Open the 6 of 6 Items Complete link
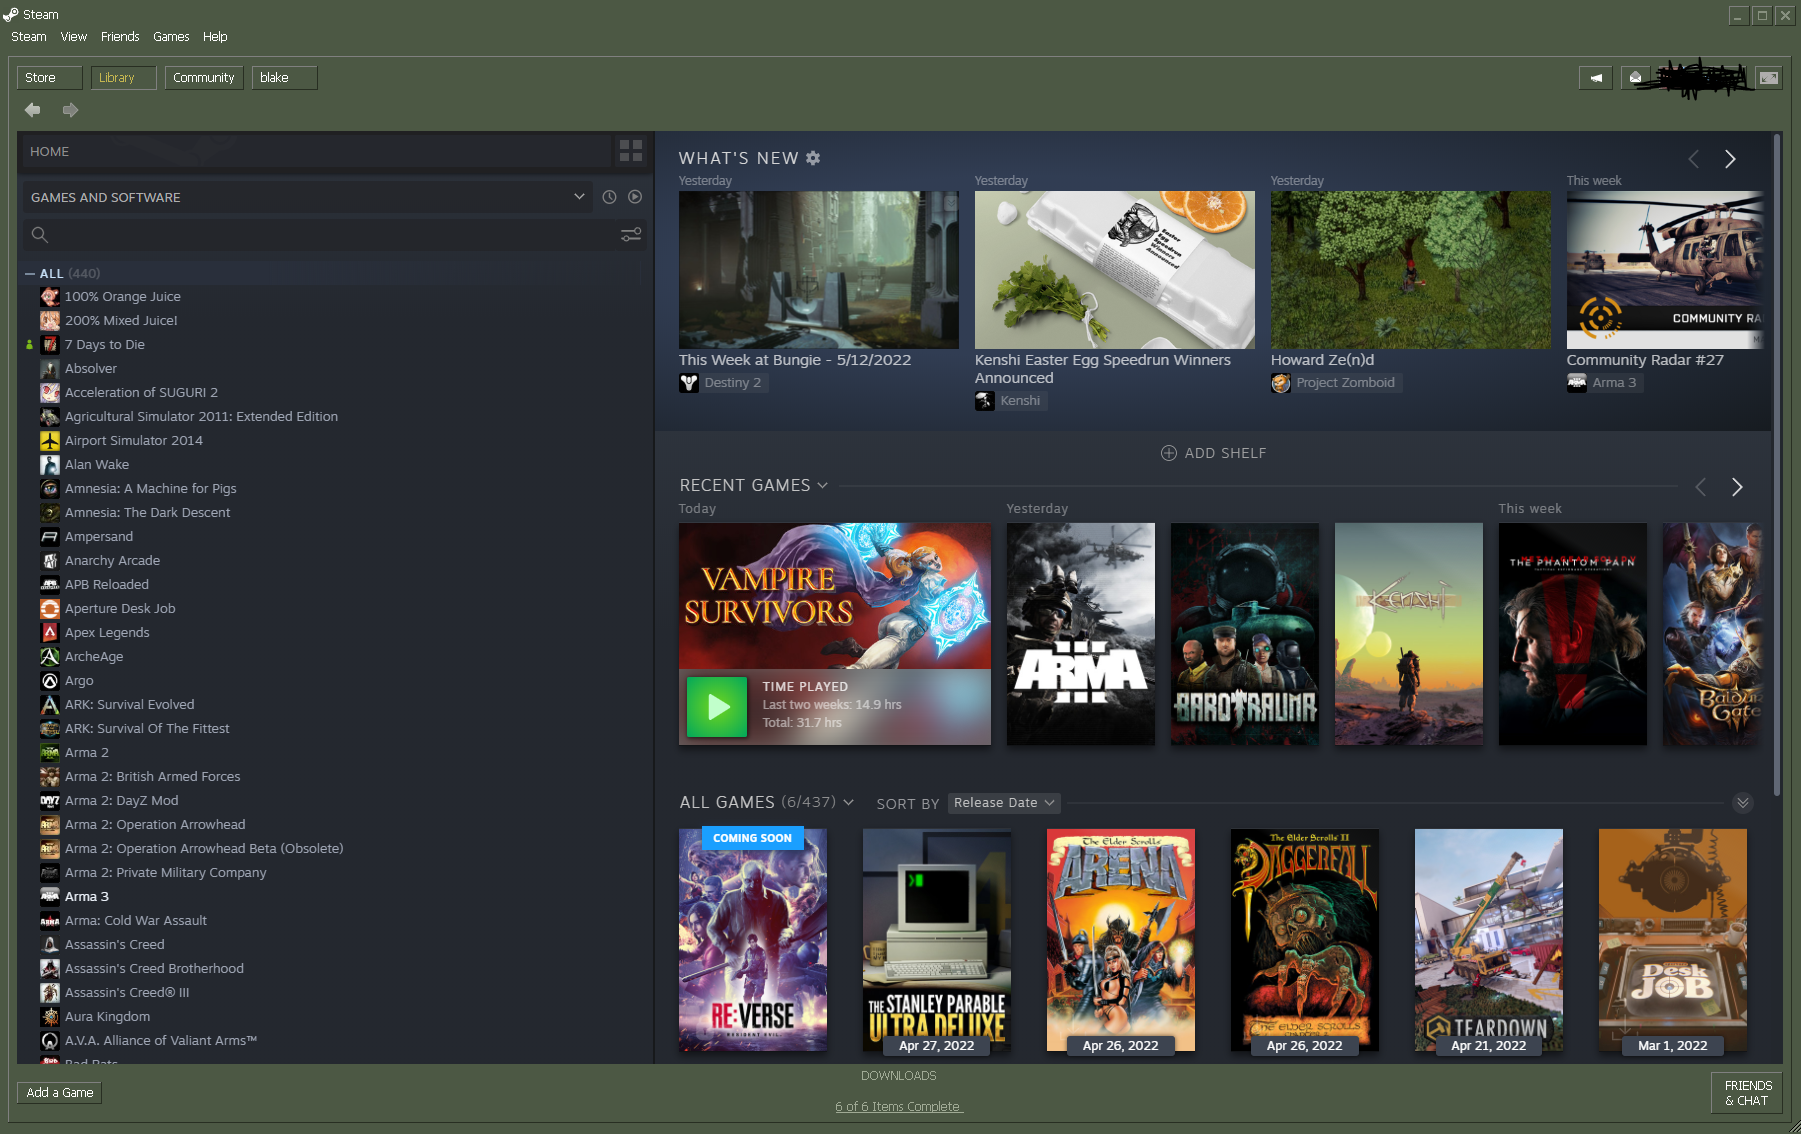Screen dimensions: 1801x1134 (x=899, y=1107)
